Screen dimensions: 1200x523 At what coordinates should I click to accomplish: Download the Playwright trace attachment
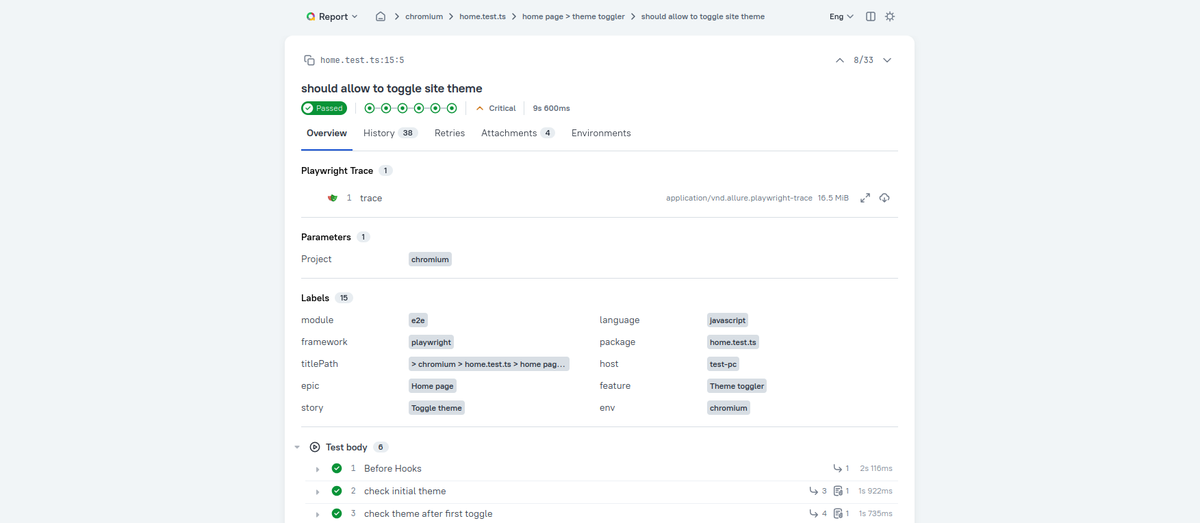click(884, 198)
